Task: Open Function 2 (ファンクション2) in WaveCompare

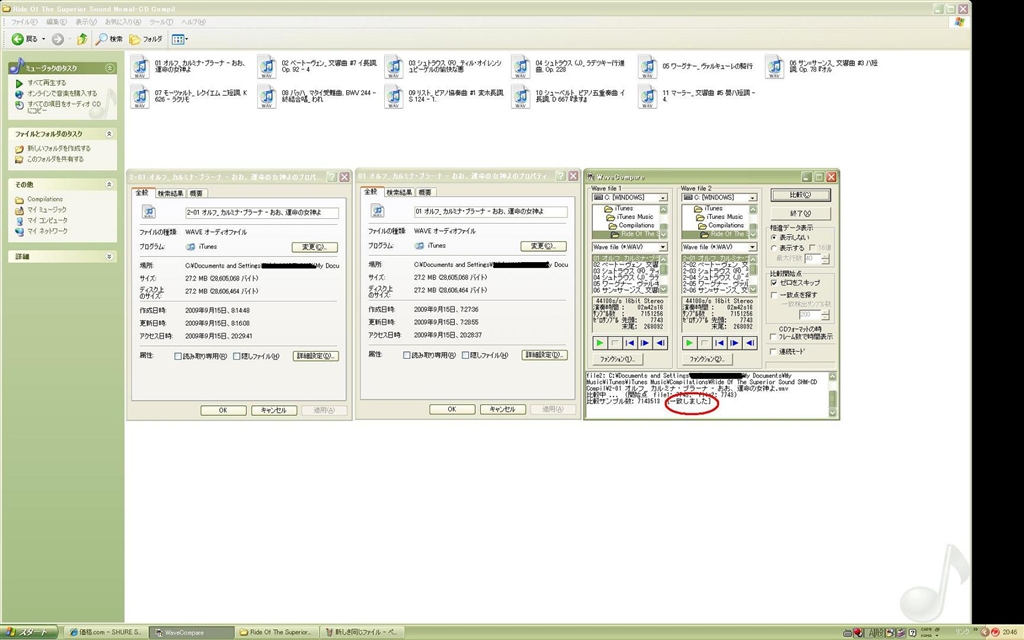Action: [x=707, y=359]
